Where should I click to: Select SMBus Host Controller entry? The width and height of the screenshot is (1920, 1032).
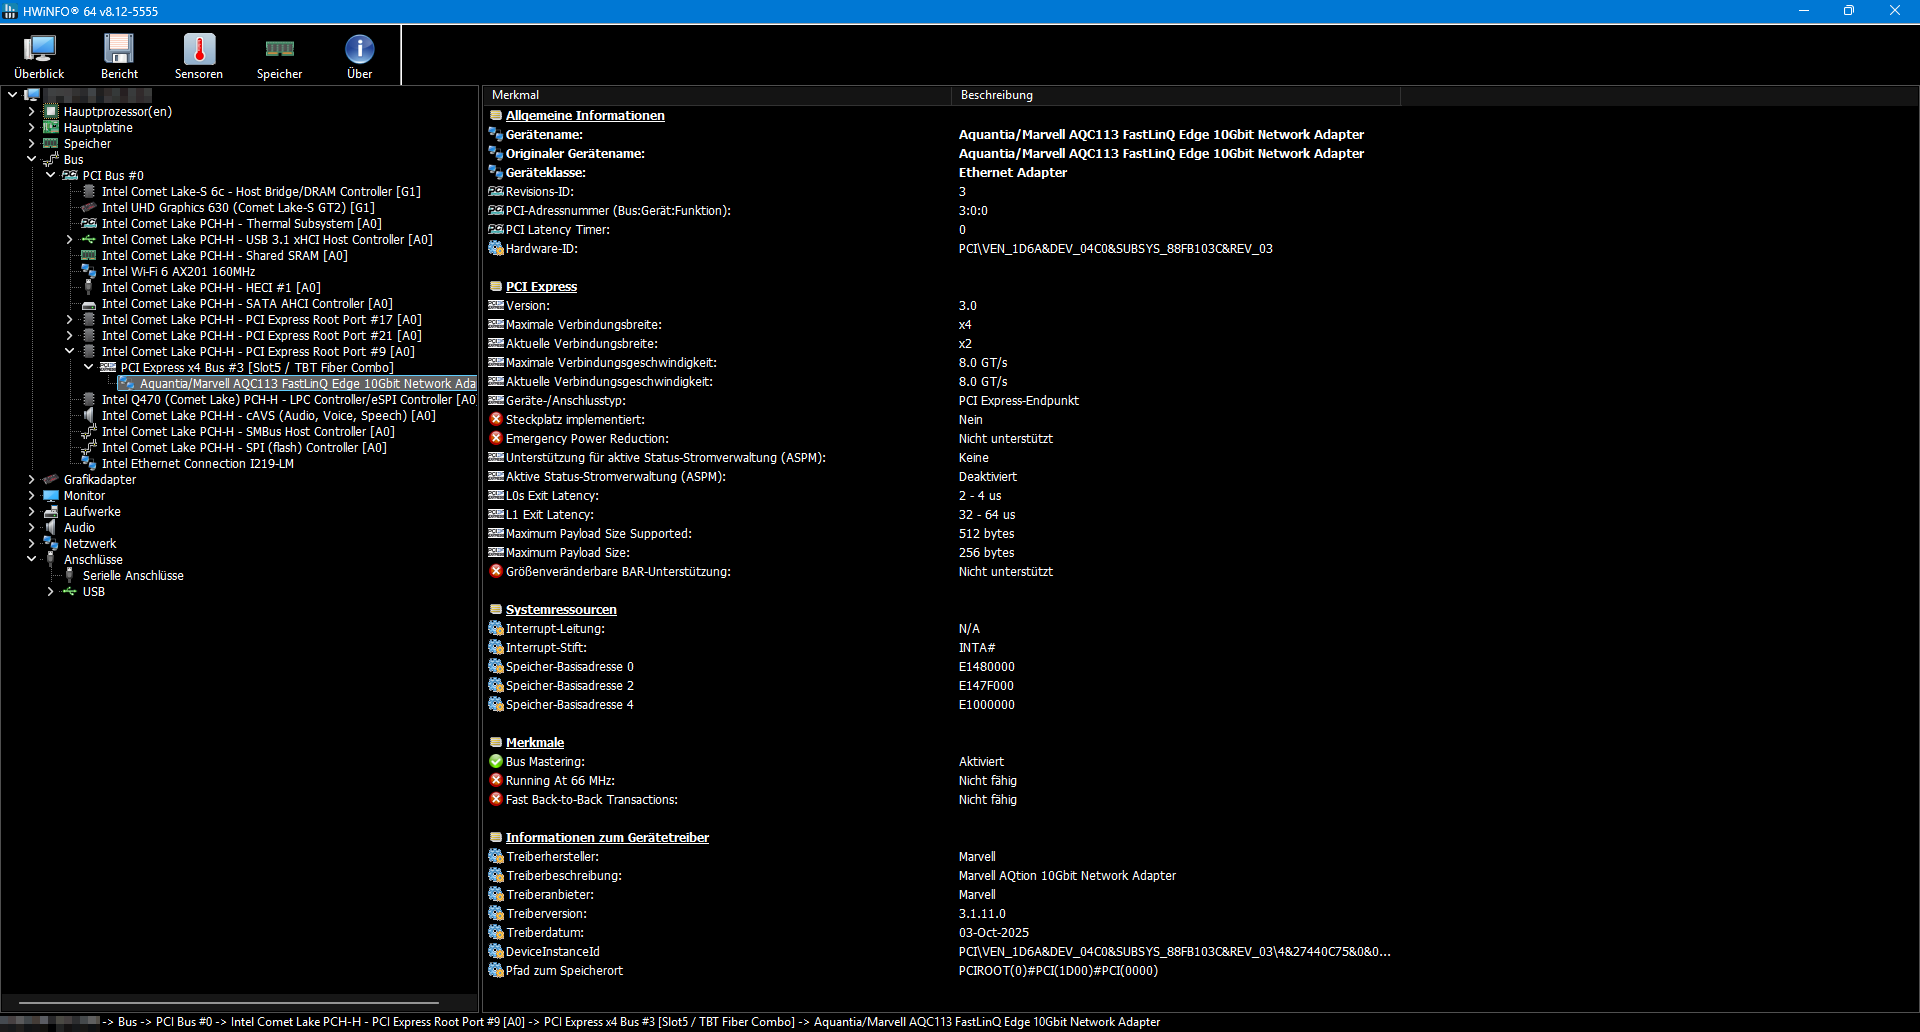coord(248,432)
